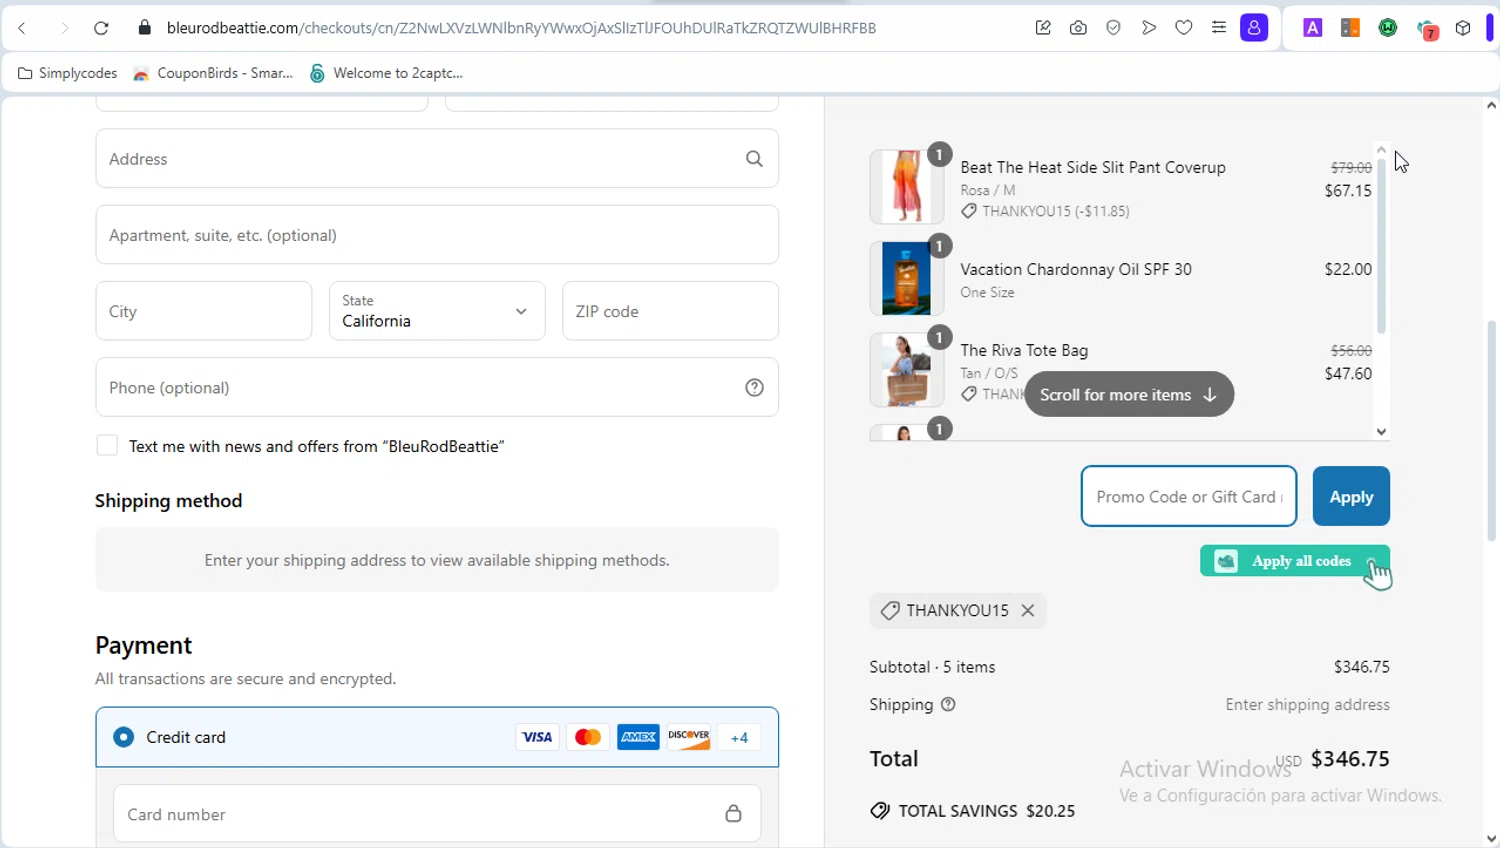
Task: Click the browser address bar URL
Action: (x=521, y=28)
